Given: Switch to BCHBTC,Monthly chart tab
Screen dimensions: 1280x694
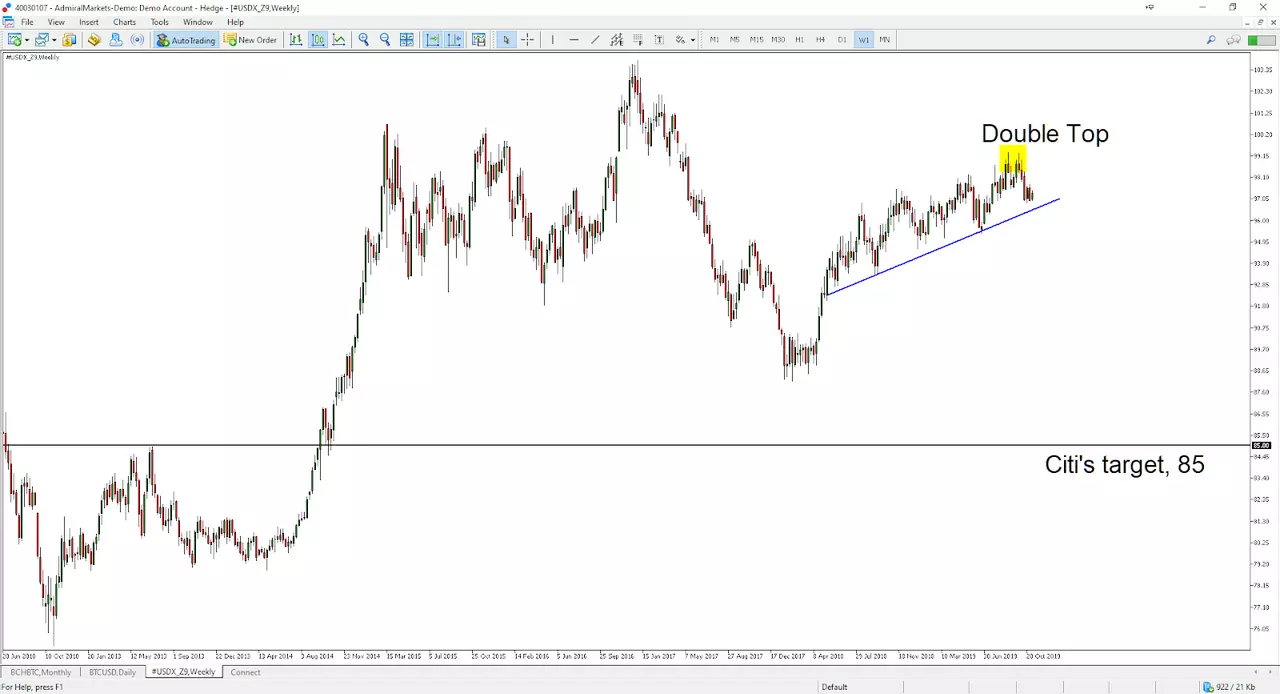Looking at the screenshot, I should click(x=43, y=672).
